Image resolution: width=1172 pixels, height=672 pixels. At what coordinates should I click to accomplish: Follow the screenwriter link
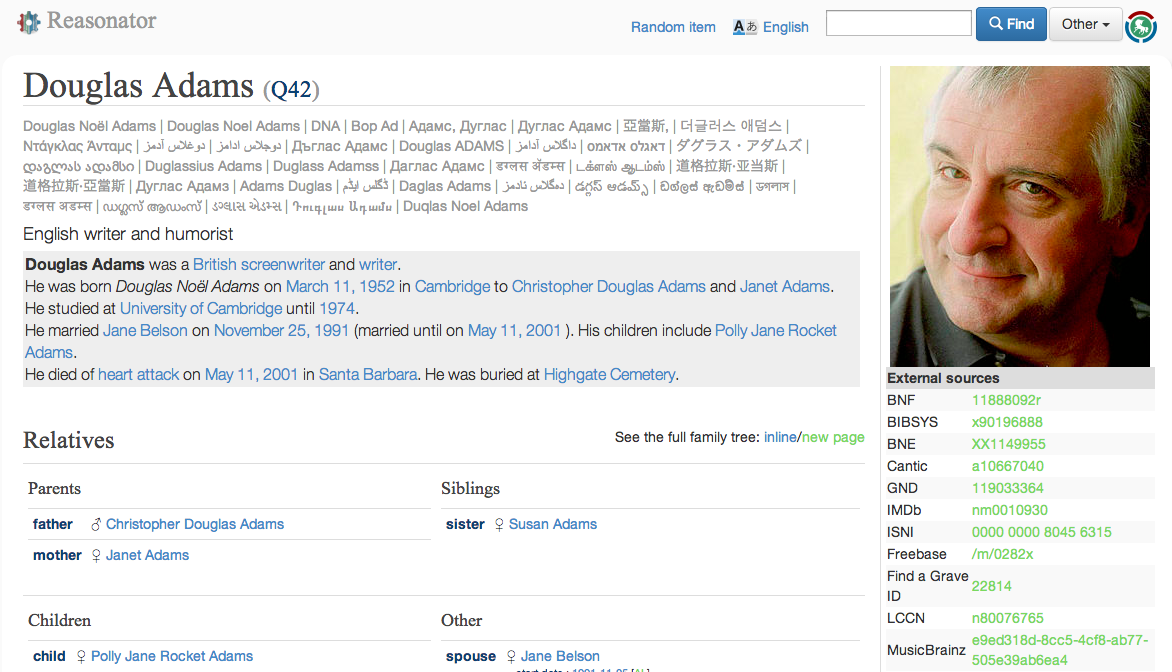click(x=283, y=265)
